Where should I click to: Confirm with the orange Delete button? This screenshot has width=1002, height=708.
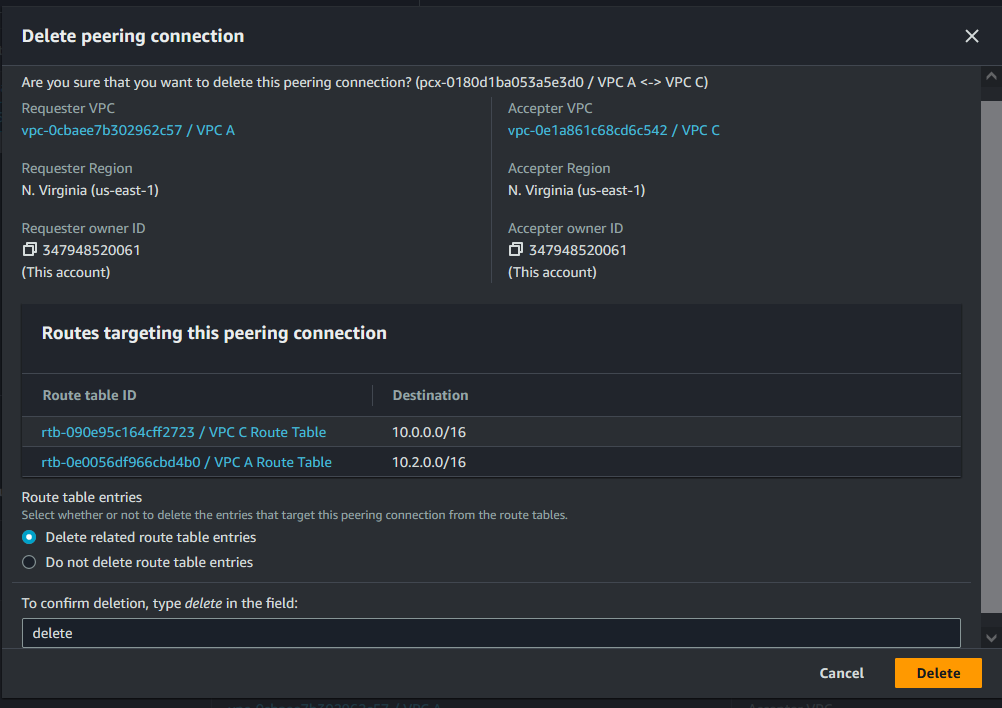coord(937,673)
